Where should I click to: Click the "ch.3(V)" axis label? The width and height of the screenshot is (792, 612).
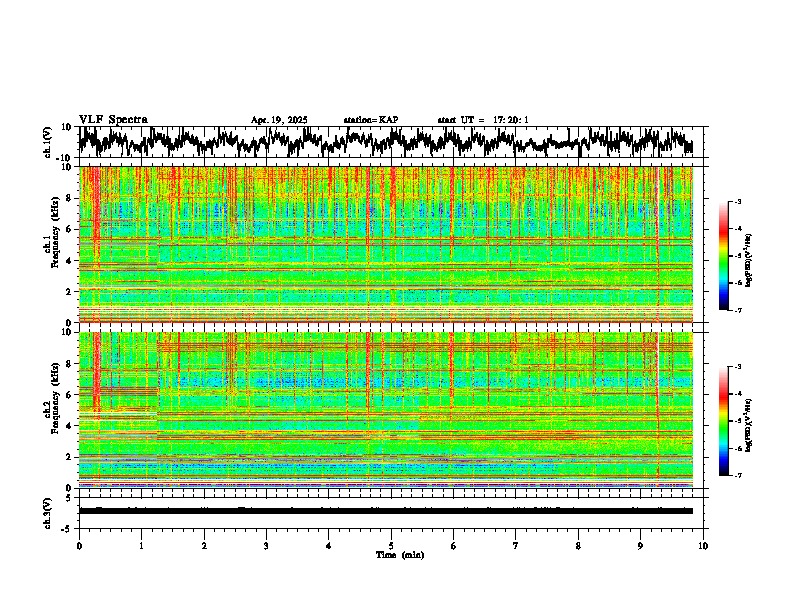point(48,514)
